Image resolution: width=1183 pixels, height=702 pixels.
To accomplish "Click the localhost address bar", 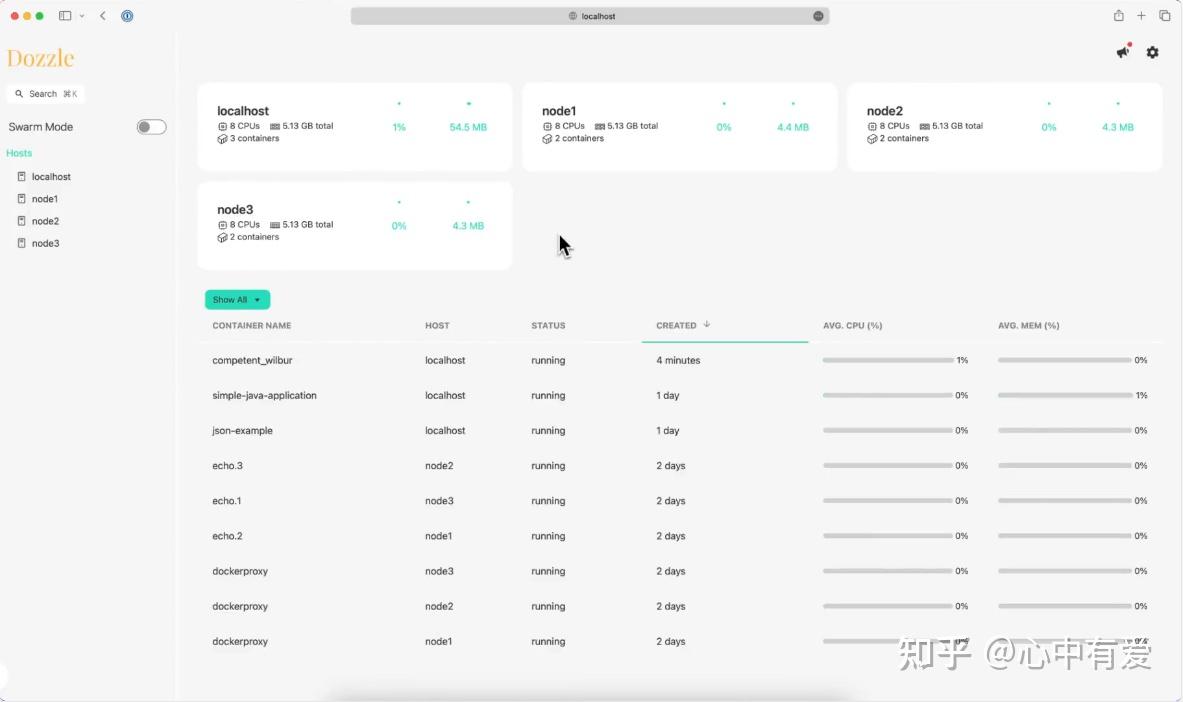I will pyautogui.click(x=590, y=16).
